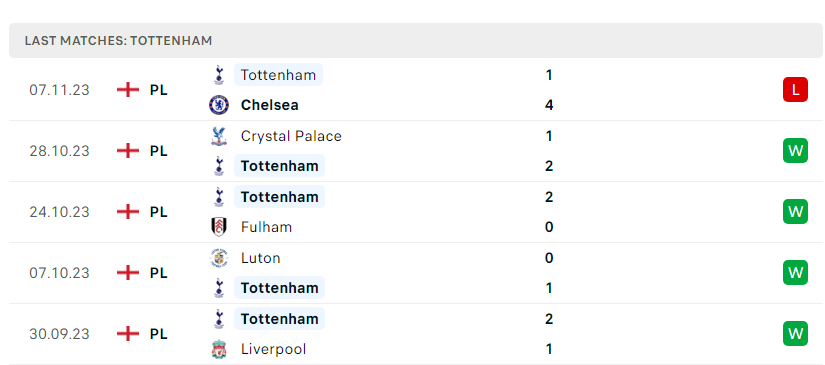Click the Chelsea club crest icon
The image size is (825, 365).
[219, 105]
